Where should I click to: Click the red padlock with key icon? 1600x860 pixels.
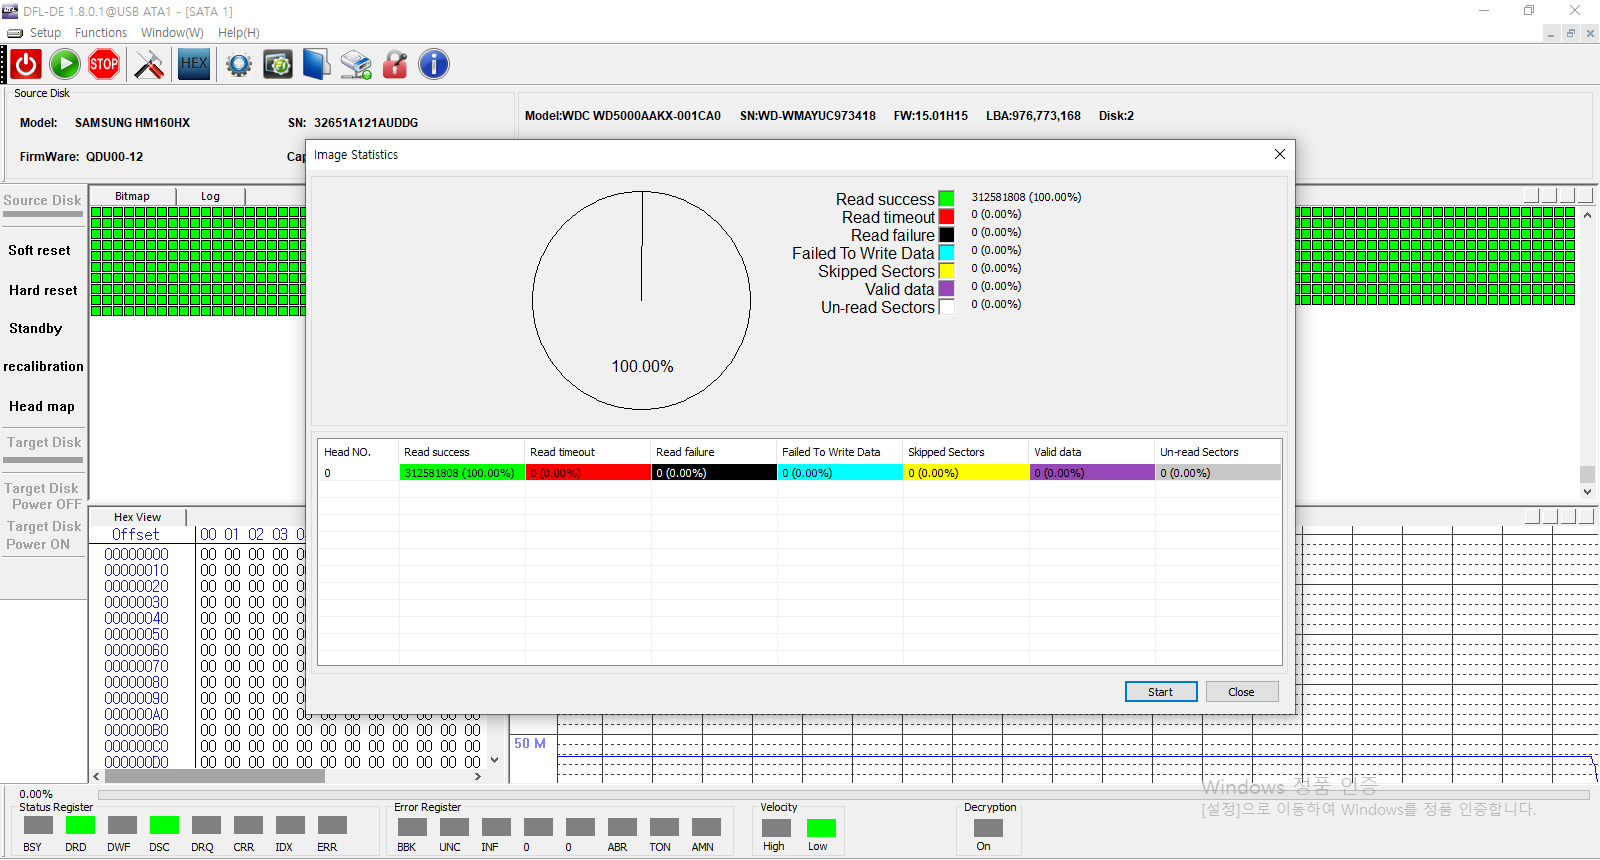pyautogui.click(x=396, y=65)
